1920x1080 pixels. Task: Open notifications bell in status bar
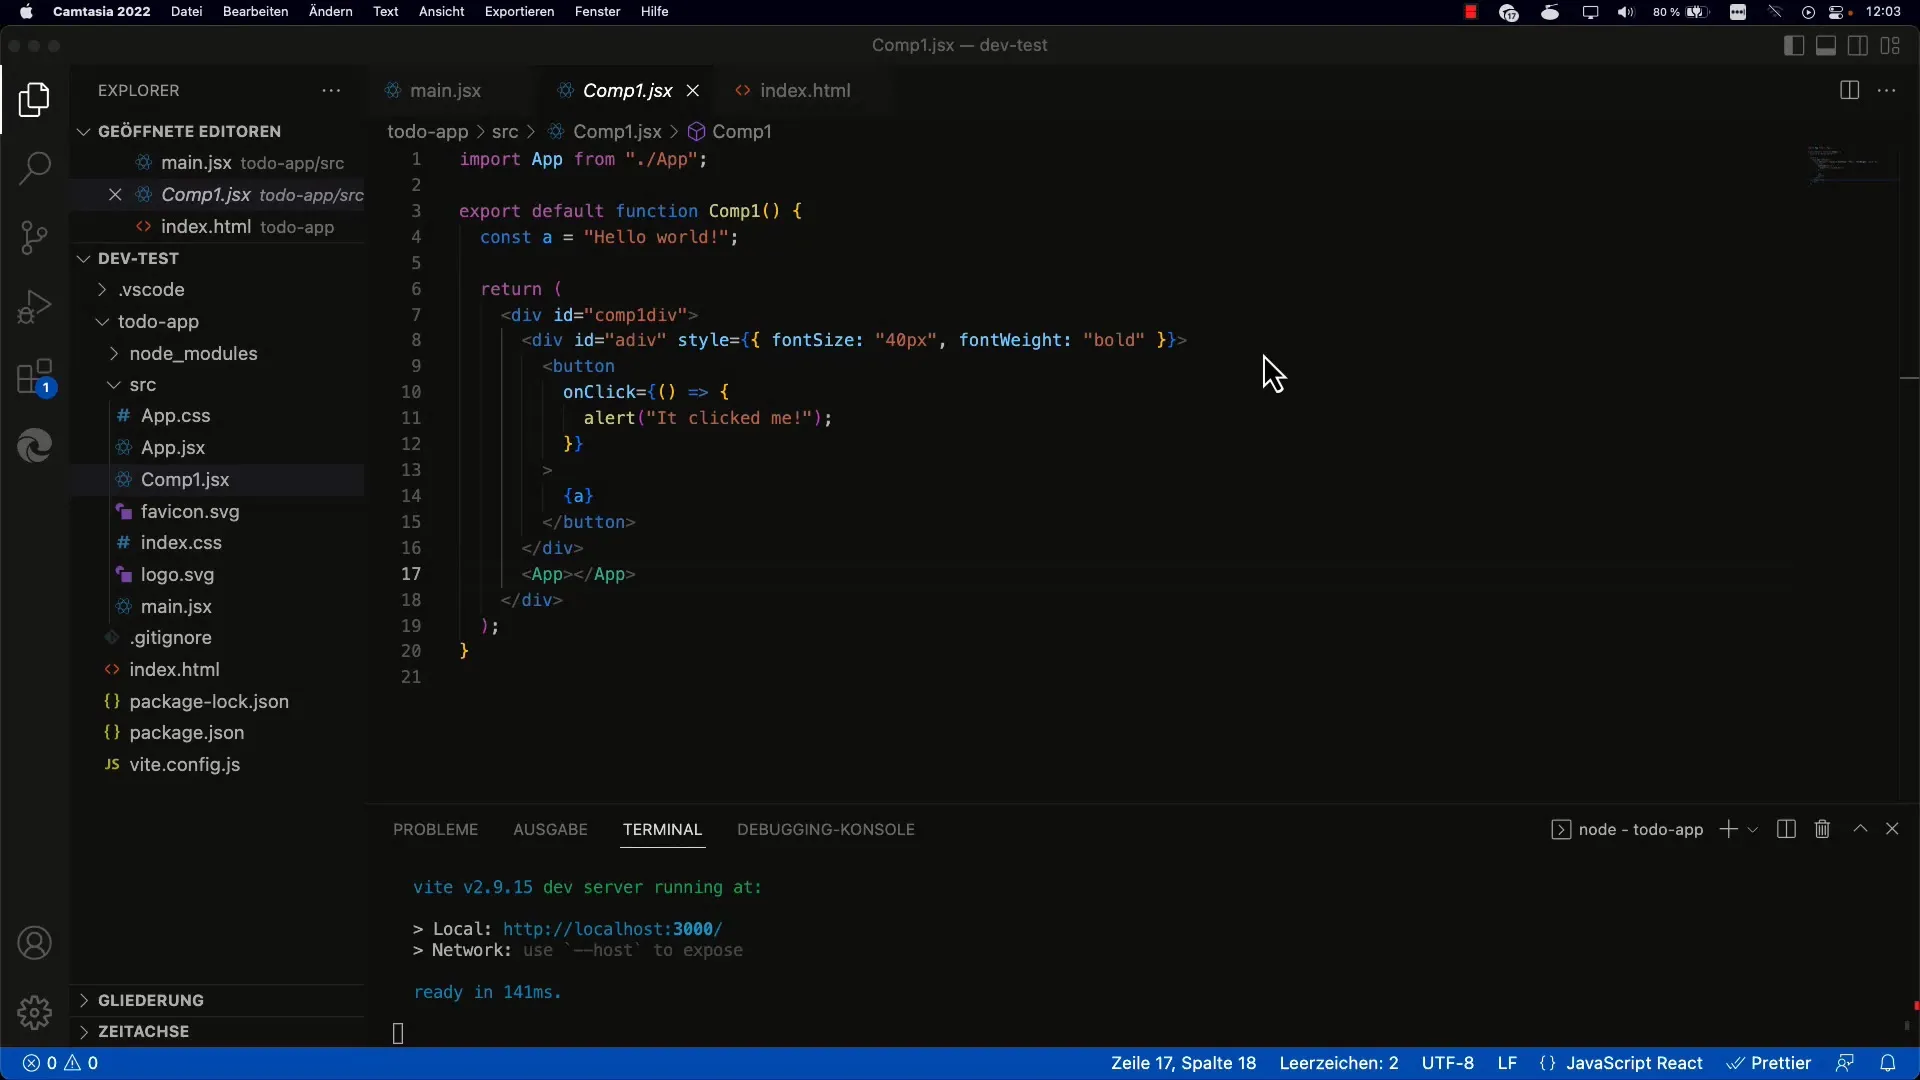click(1887, 1063)
